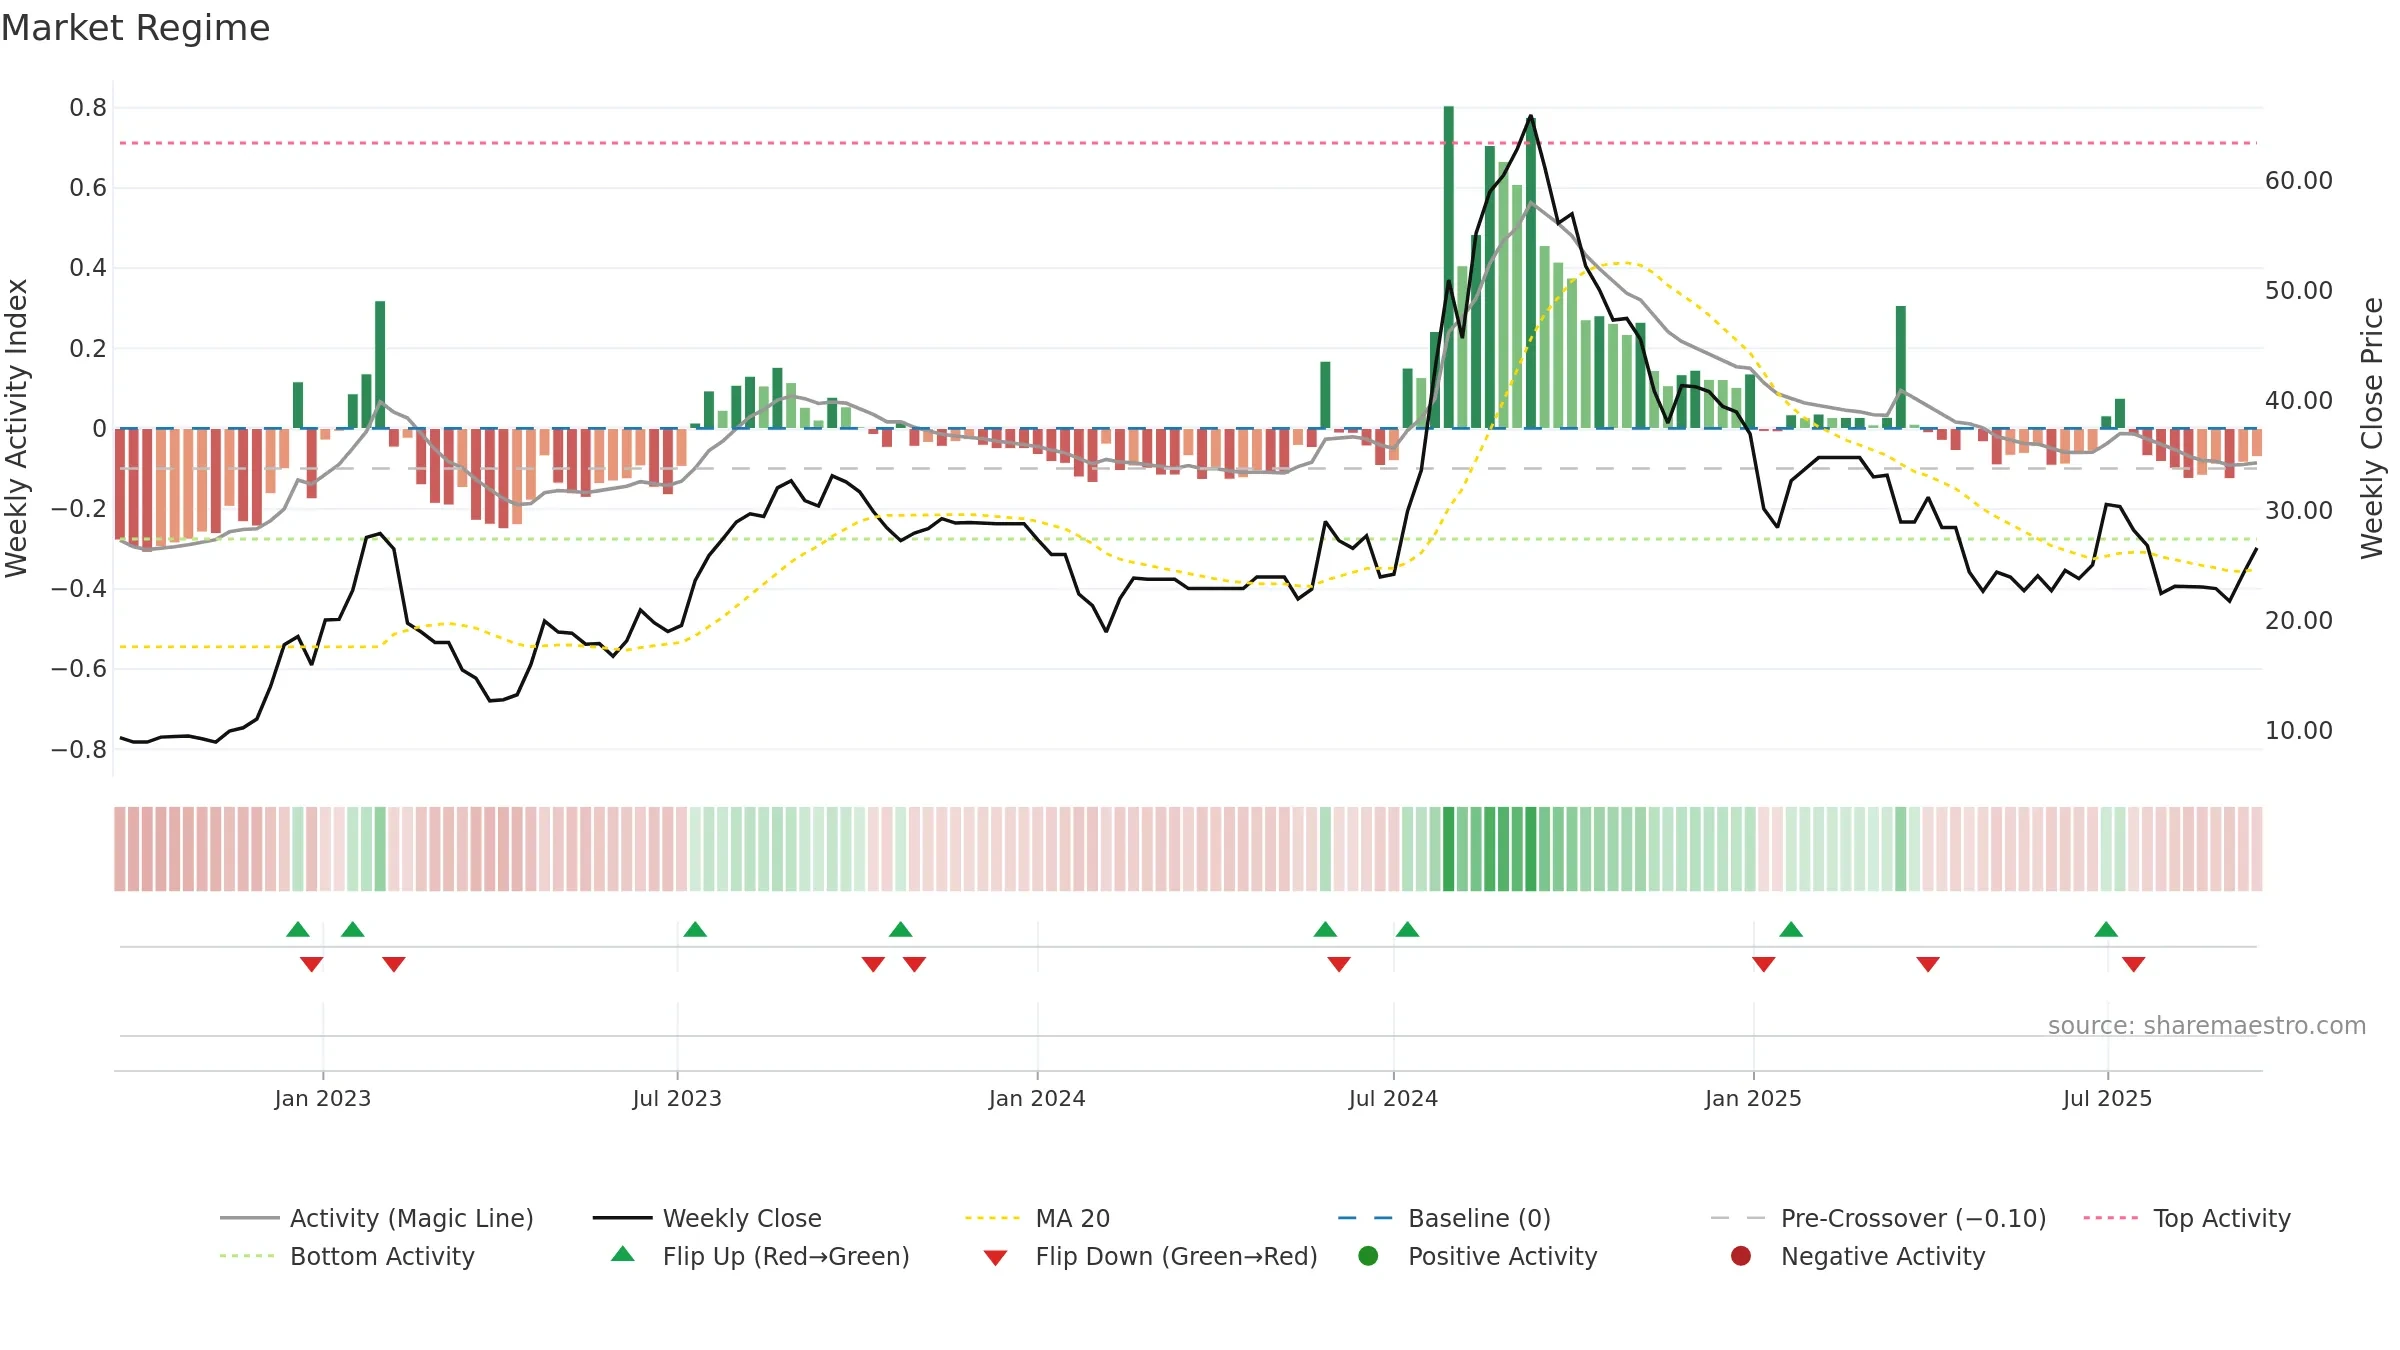Click the Flip Up triangle just after Jul 2024

tap(1407, 929)
